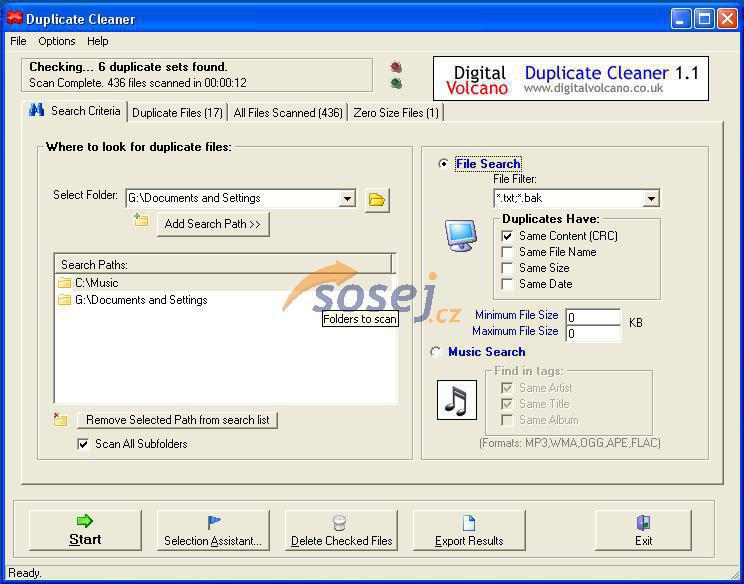Click the red status light indicator
744x584 pixels.
pos(396,67)
